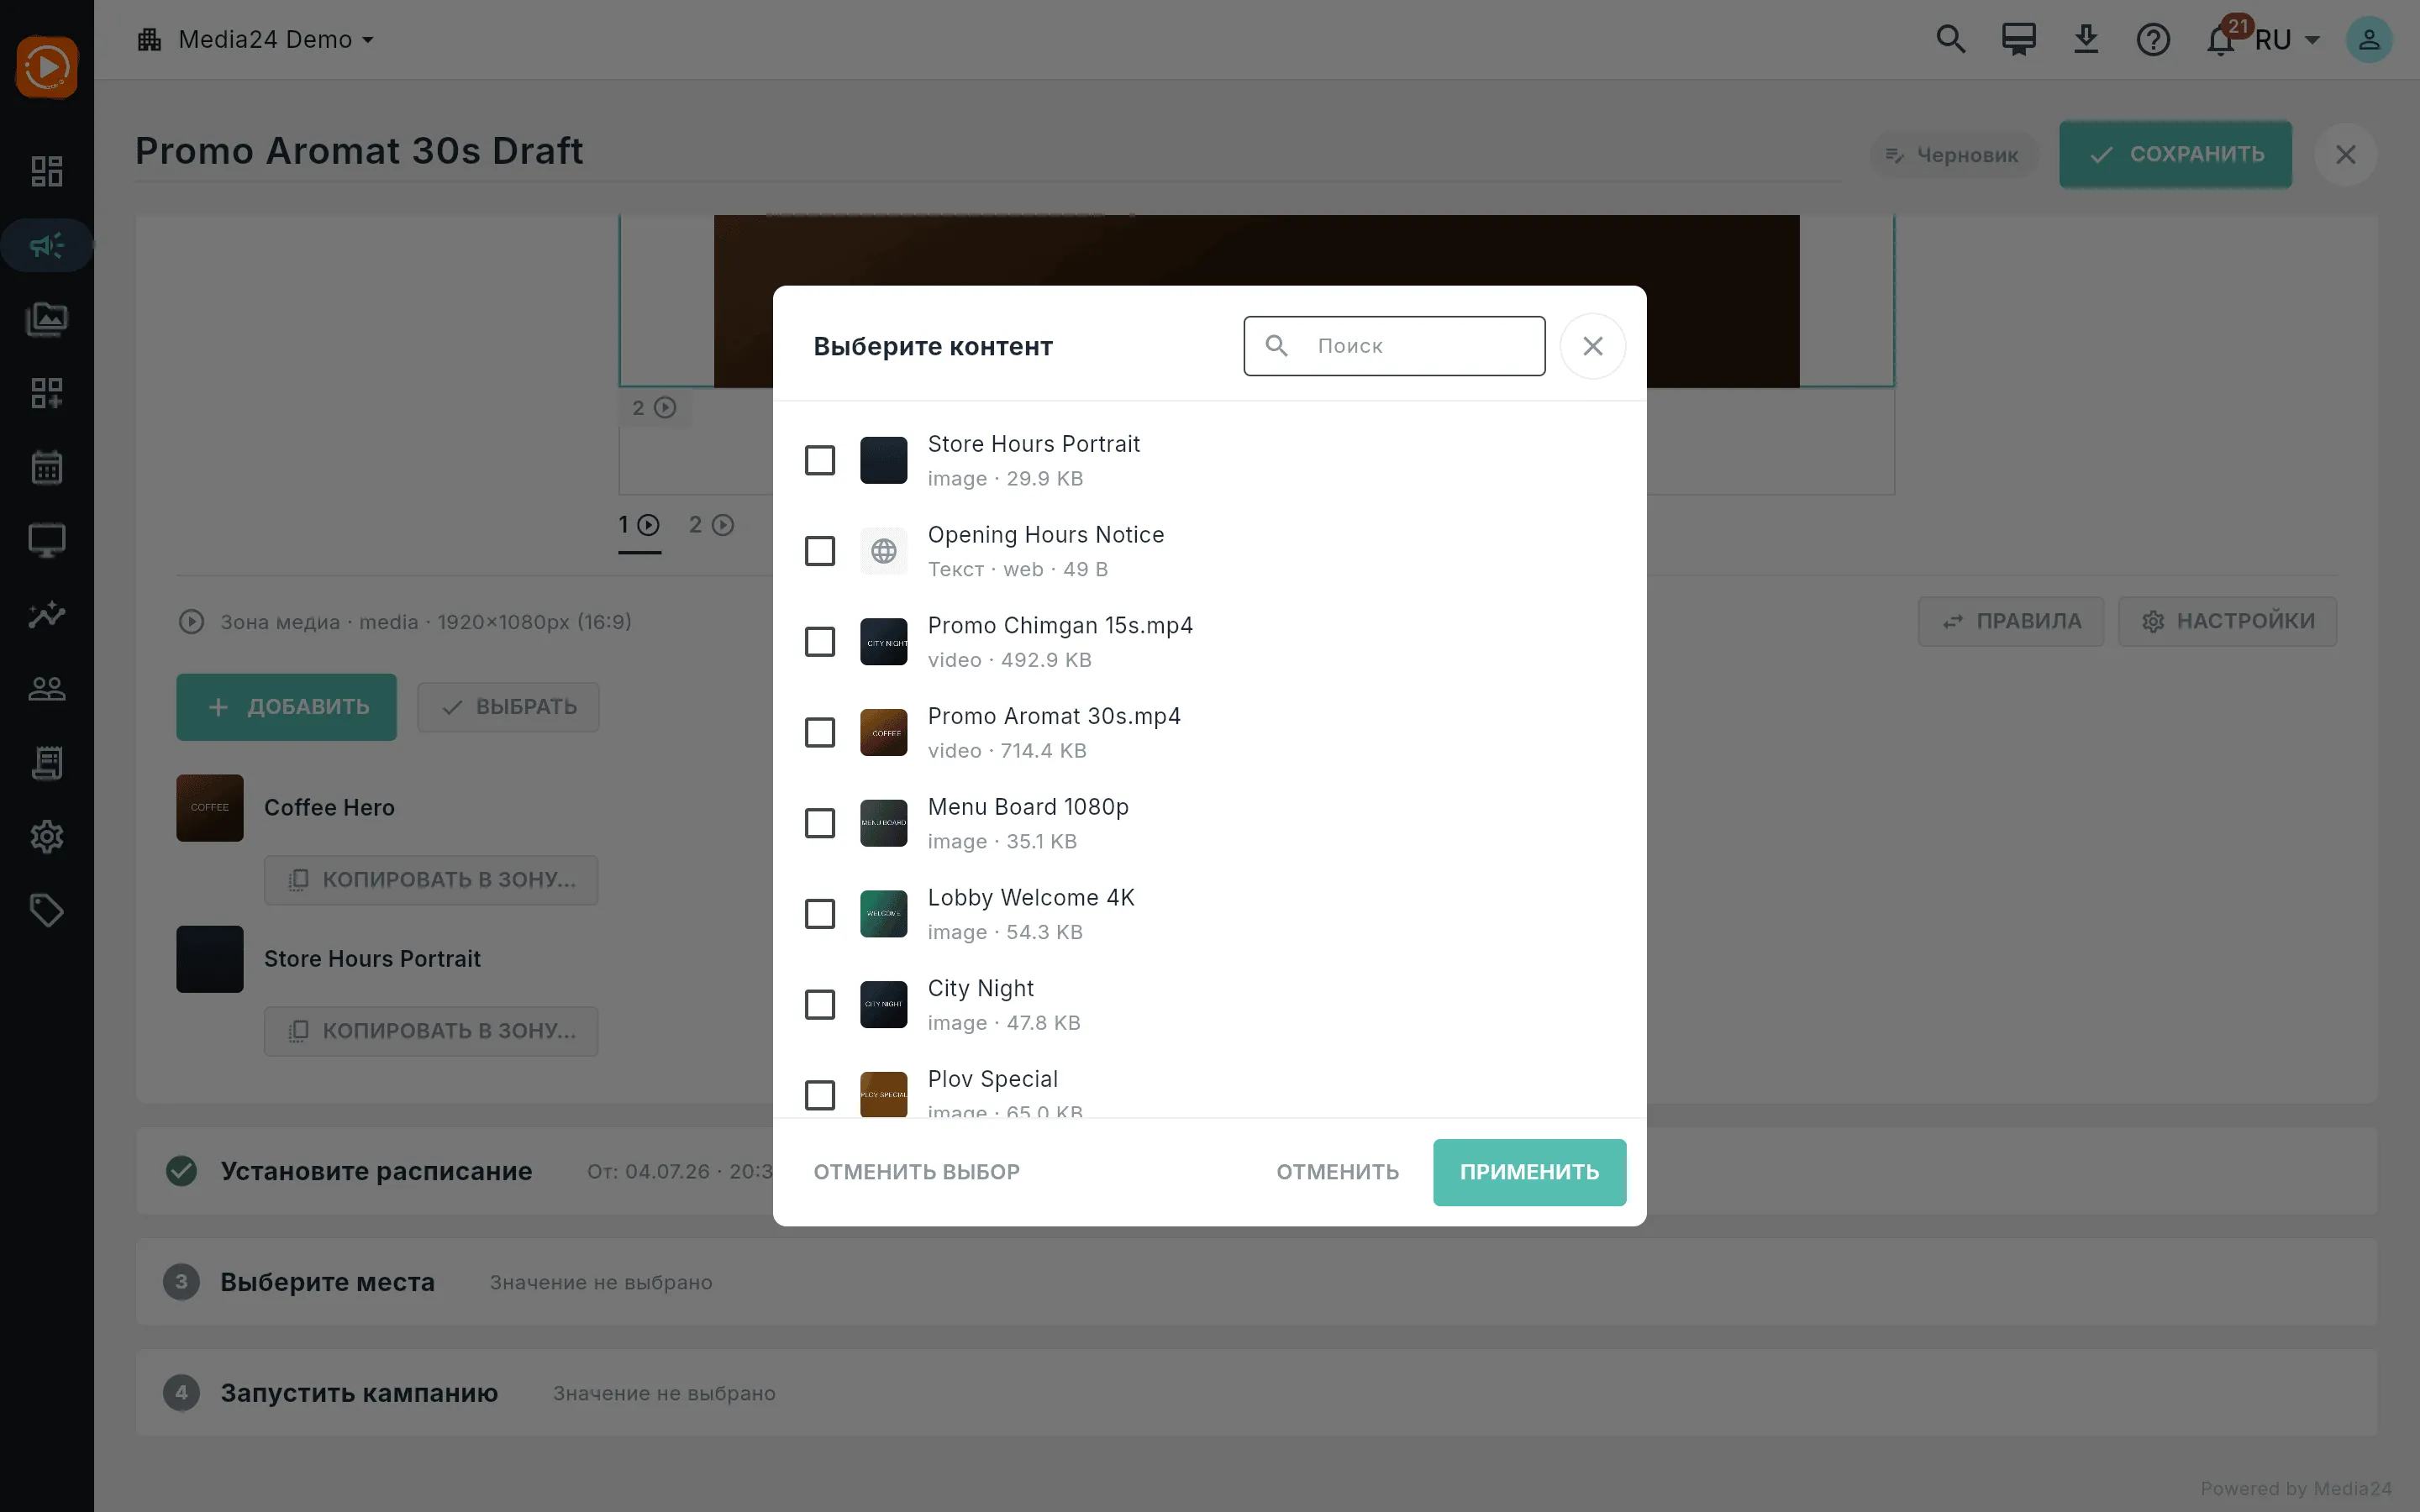Click the notifications bell icon
This screenshot has height=1512, width=2420.
[x=2221, y=40]
